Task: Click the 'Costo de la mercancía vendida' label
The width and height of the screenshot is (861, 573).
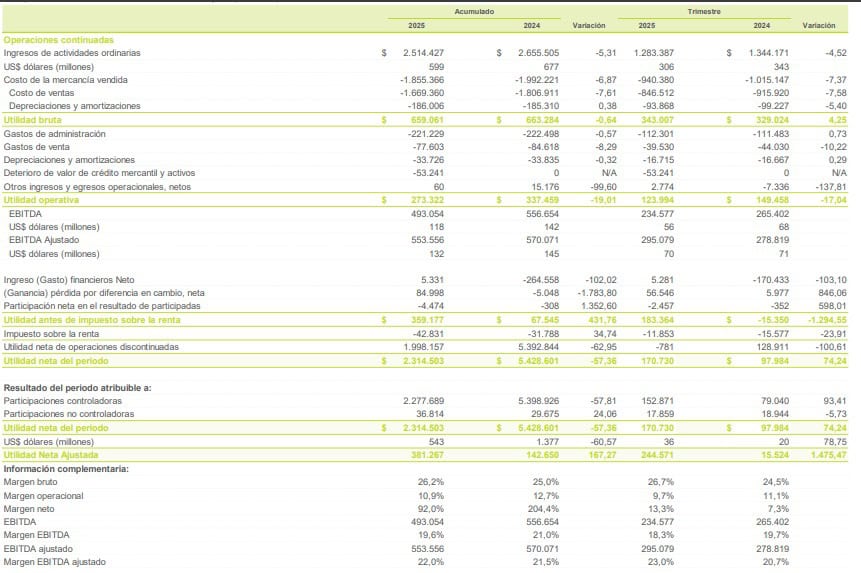Action: point(65,80)
